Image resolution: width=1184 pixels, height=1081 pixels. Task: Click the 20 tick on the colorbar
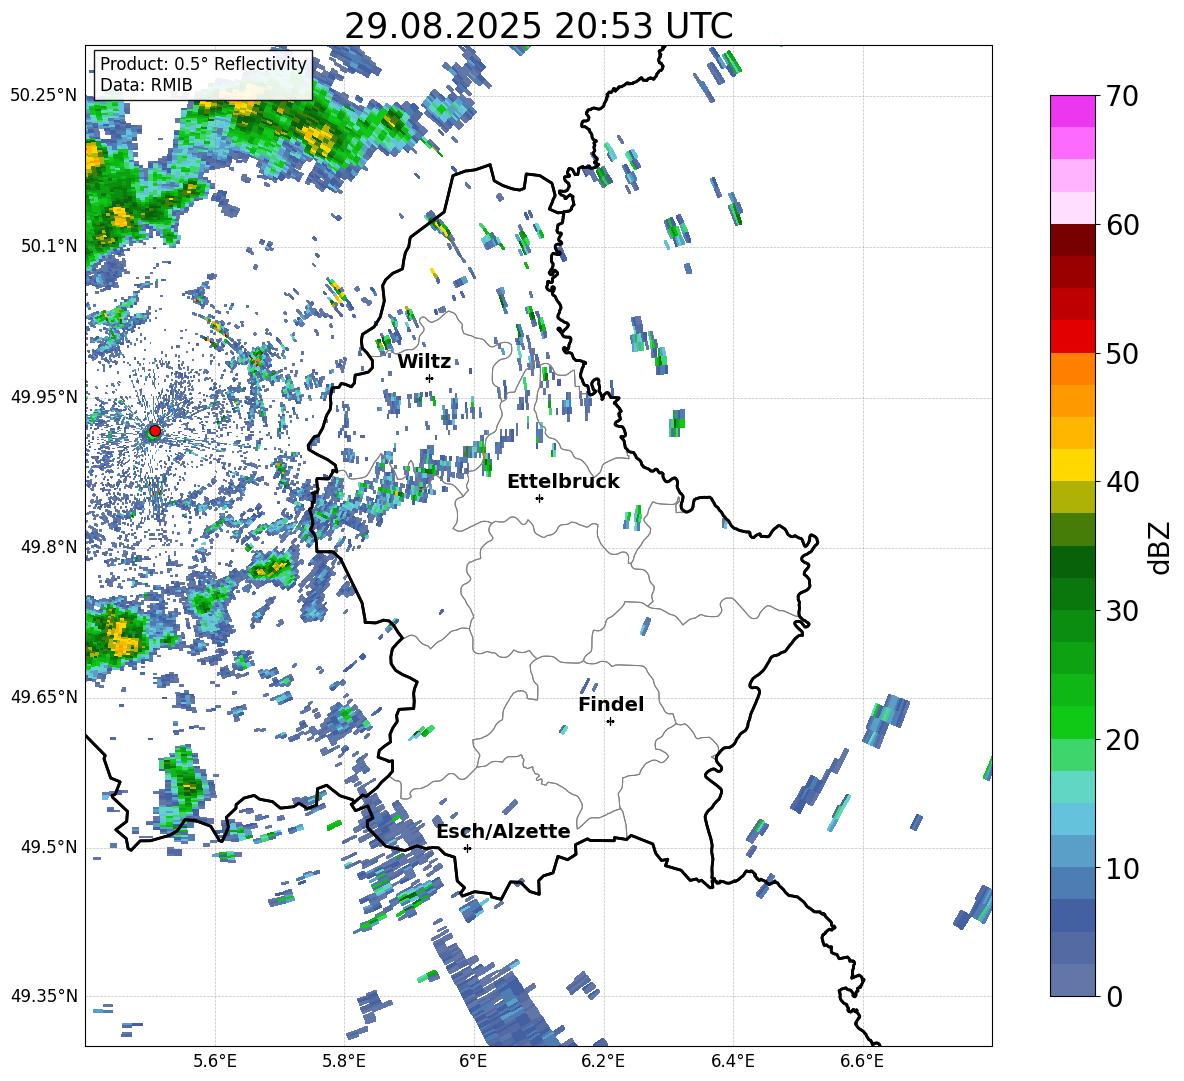click(1122, 739)
